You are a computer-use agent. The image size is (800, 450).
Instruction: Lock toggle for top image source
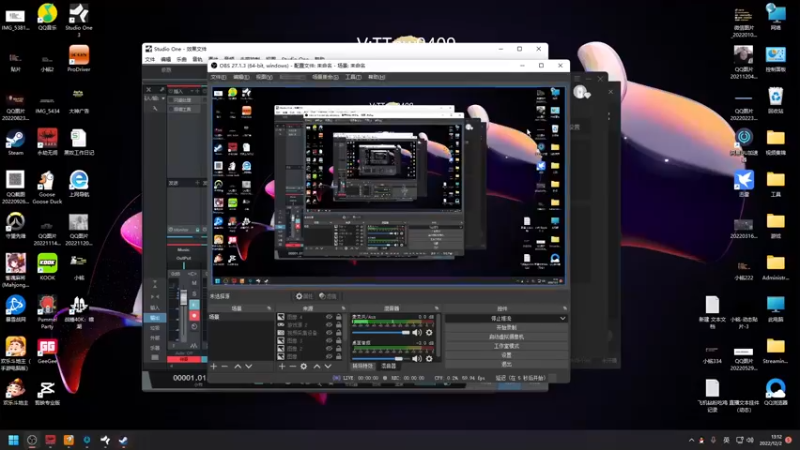tap(339, 317)
